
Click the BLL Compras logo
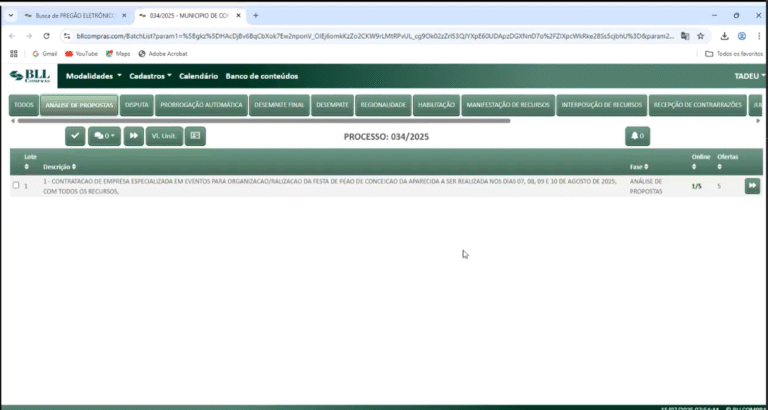(28, 76)
